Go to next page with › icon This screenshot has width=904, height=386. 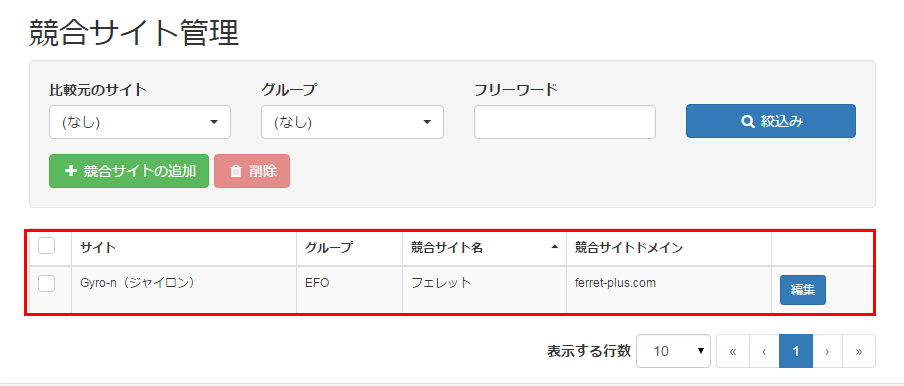(x=827, y=351)
